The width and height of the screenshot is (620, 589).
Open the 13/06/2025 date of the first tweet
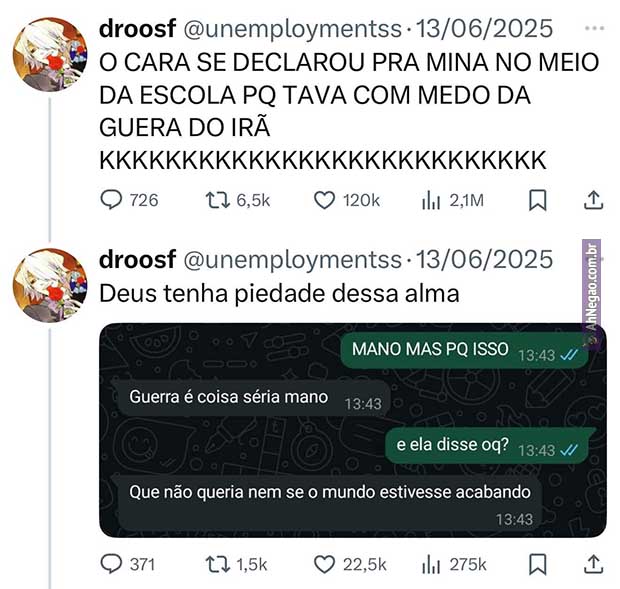click(485, 28)
